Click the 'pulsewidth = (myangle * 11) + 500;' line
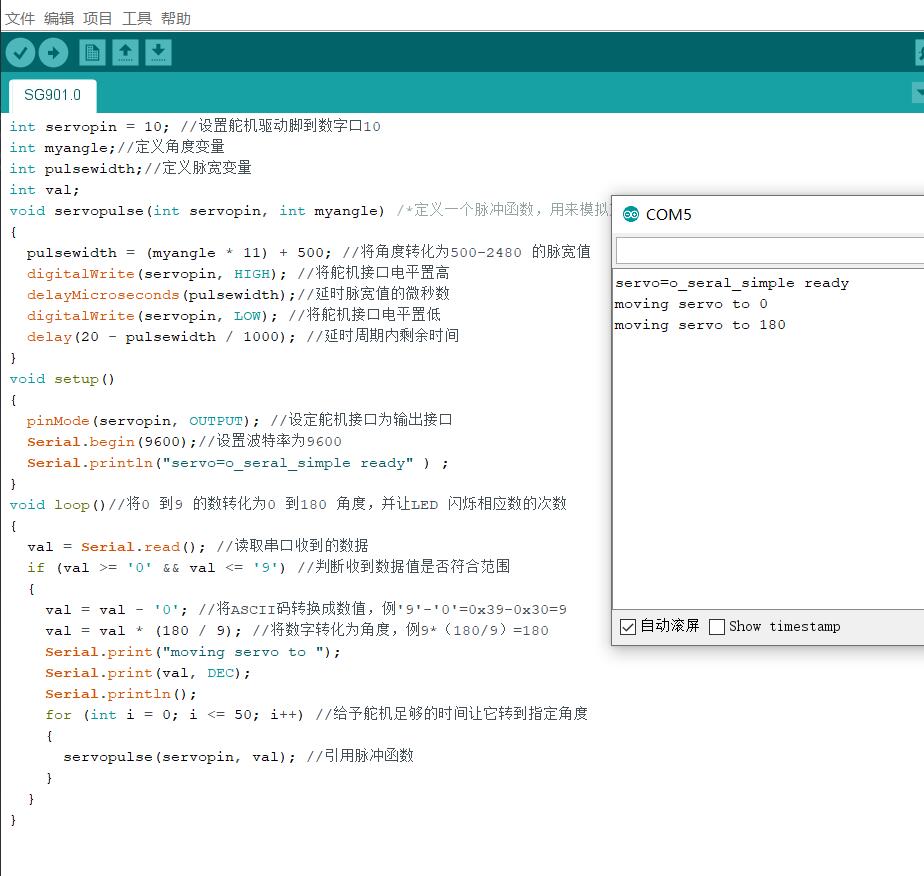This screenshot has height=876, width=924. (x=308, y=253)
